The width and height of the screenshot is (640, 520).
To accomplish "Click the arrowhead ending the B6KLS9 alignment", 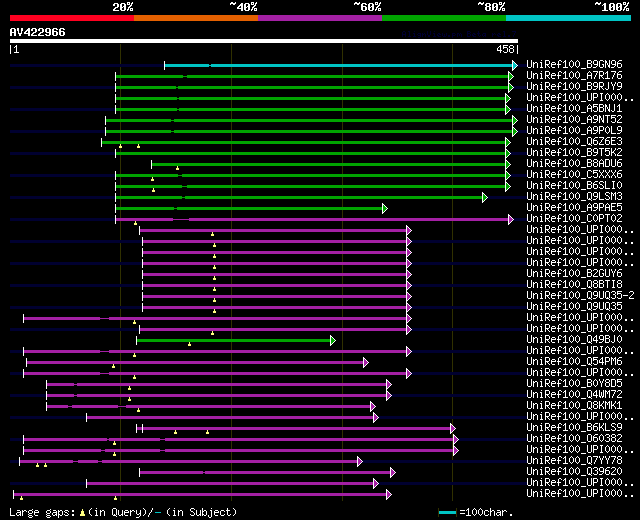I will click(453, 429).
